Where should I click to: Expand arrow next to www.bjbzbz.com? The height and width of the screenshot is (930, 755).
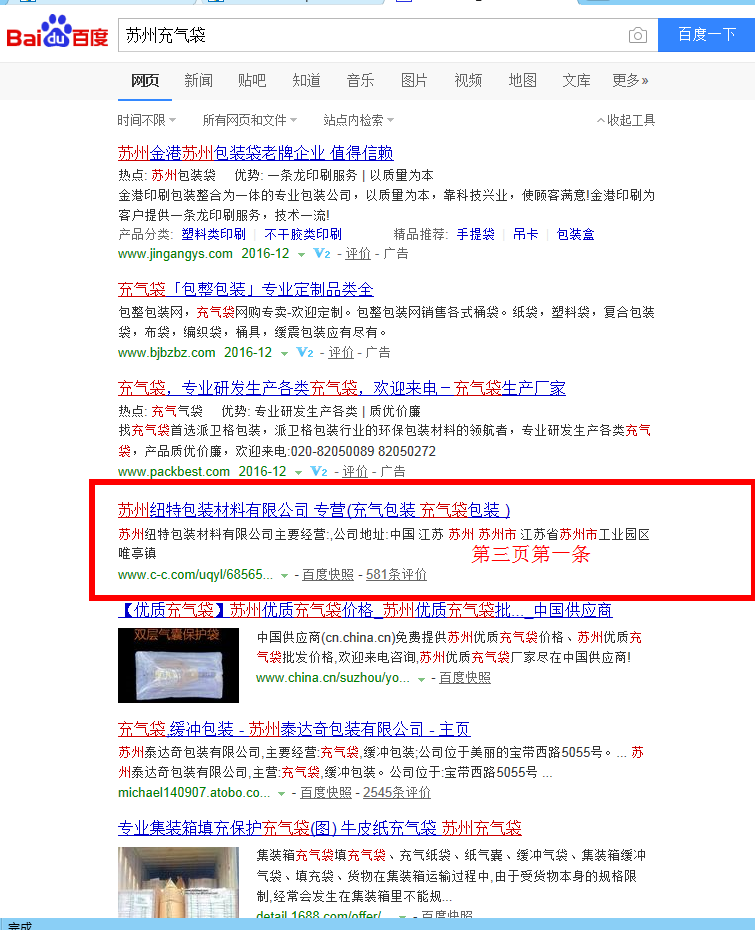(x=284, y=354)
